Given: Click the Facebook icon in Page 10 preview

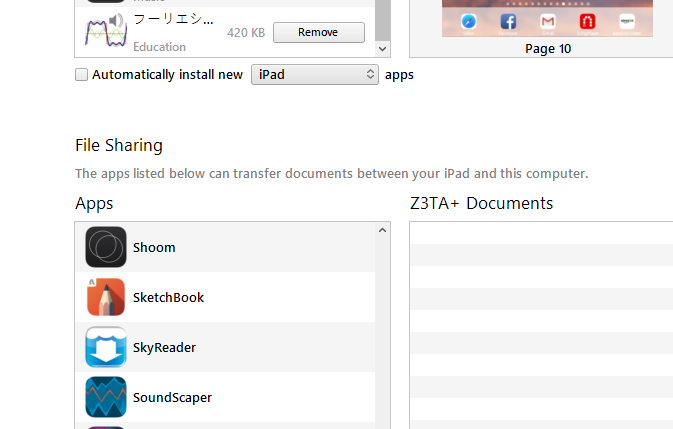Looking at the screenshot, I should tap(508, 21).
